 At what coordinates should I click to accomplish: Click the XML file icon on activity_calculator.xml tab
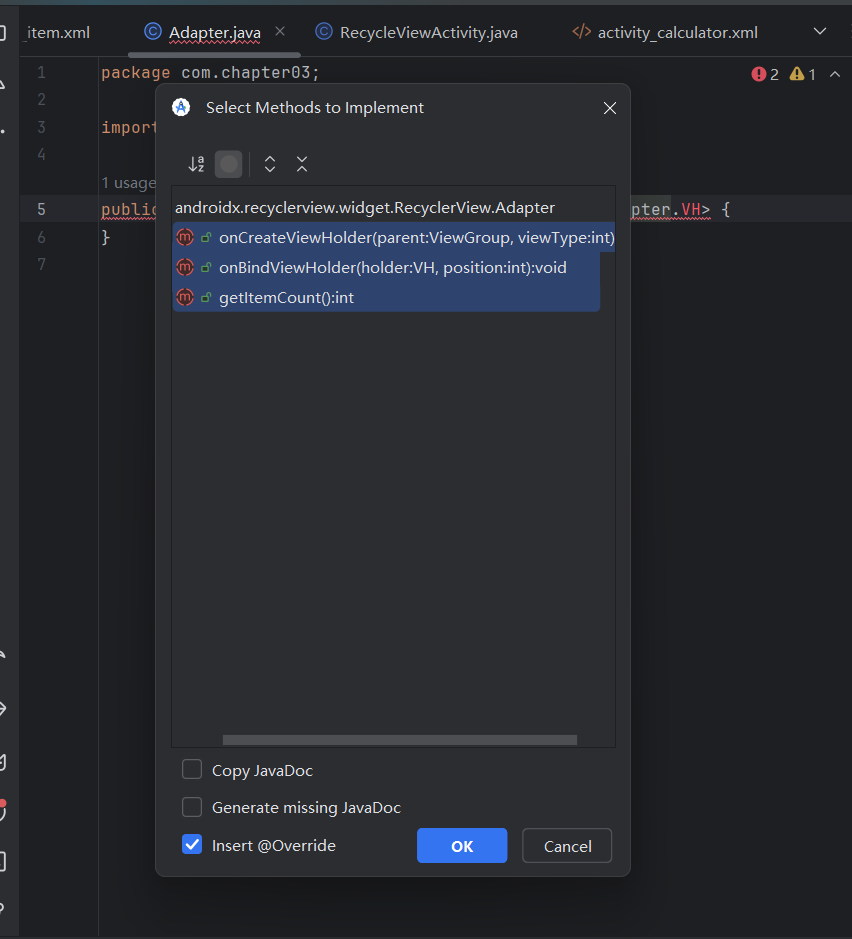(581, 31)
